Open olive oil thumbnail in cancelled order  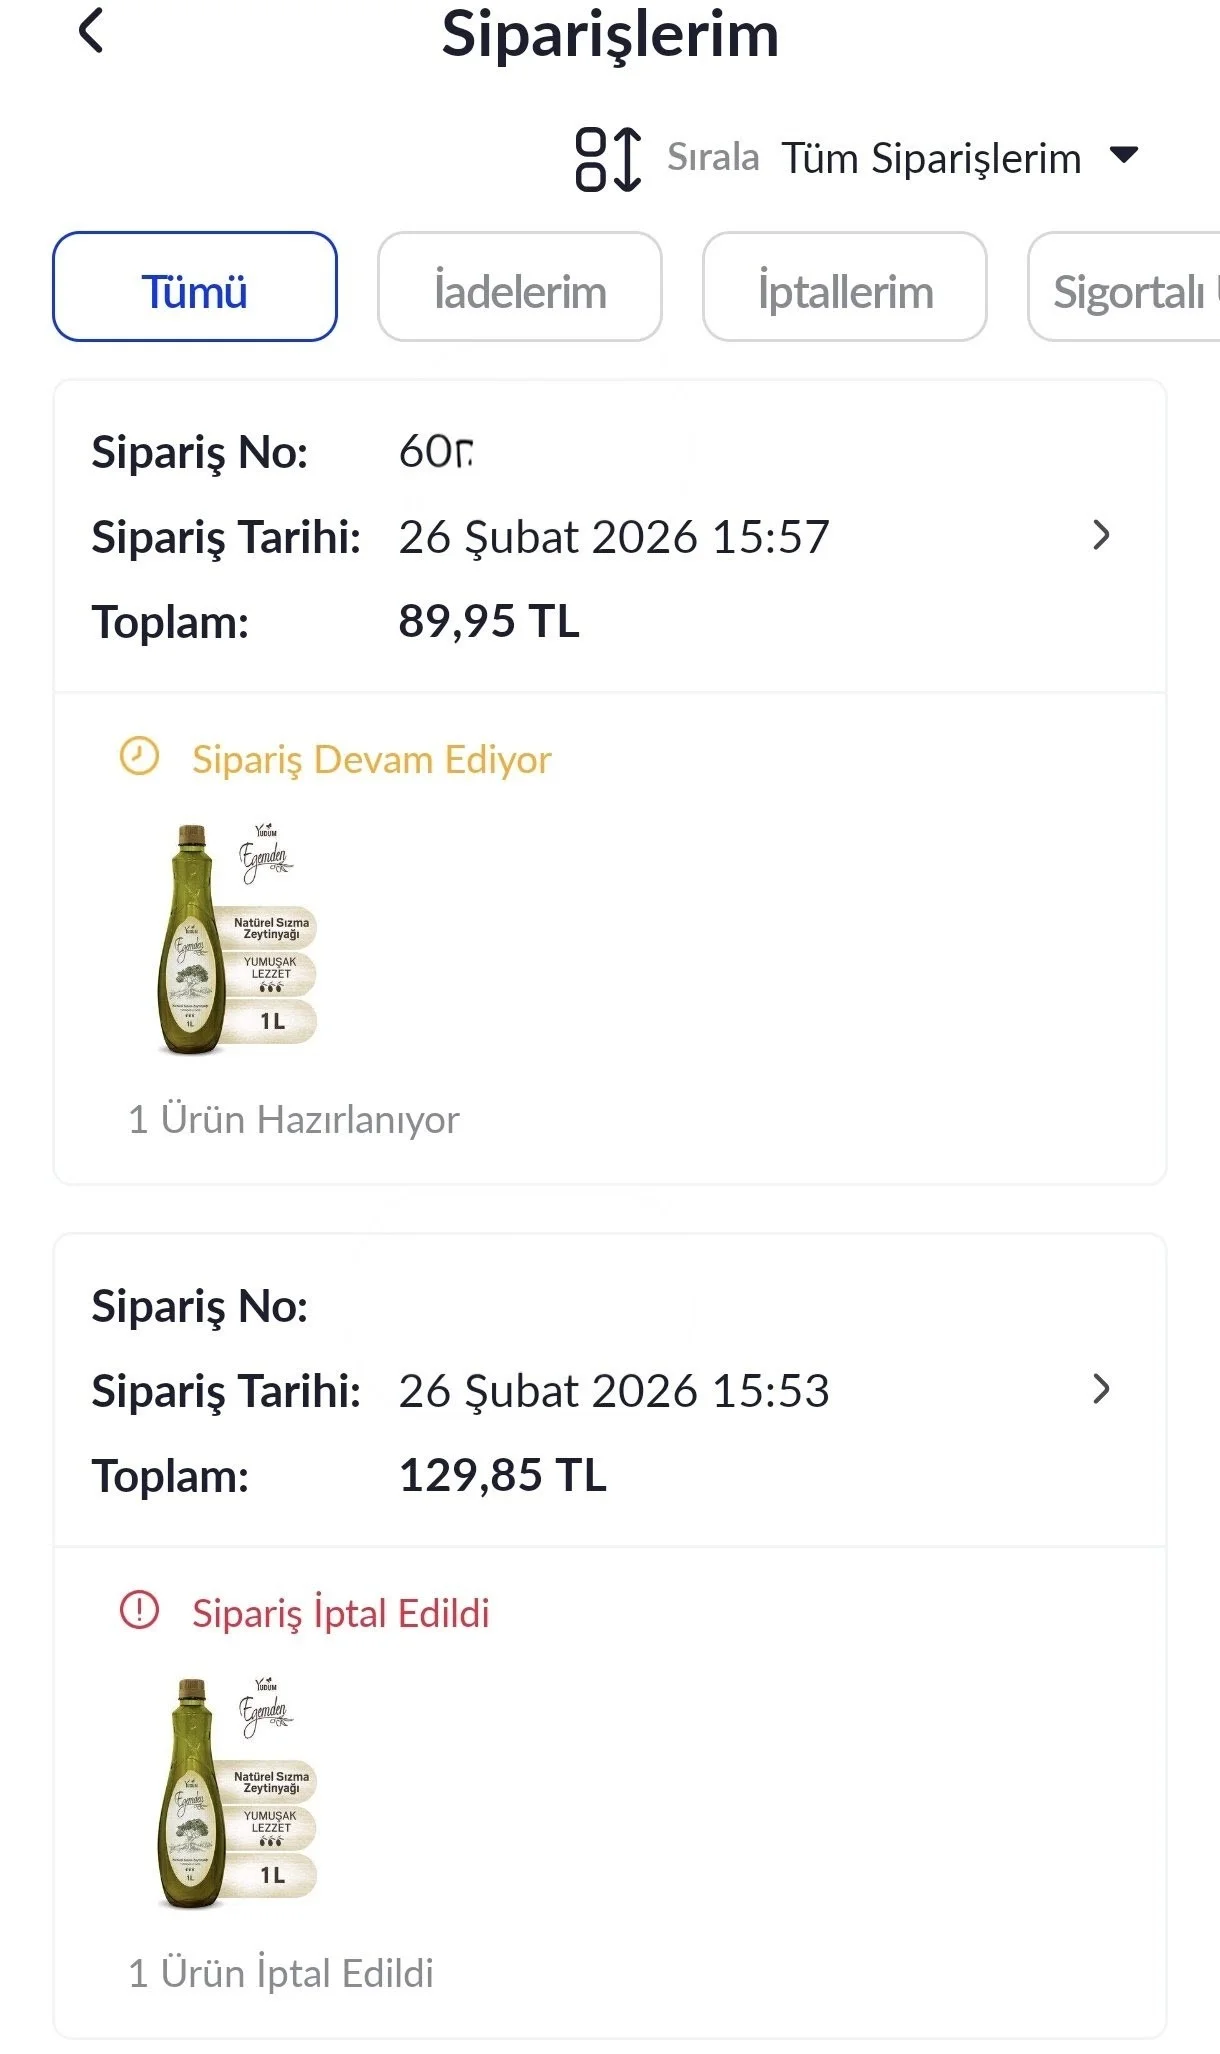(x=237, y=1794)
